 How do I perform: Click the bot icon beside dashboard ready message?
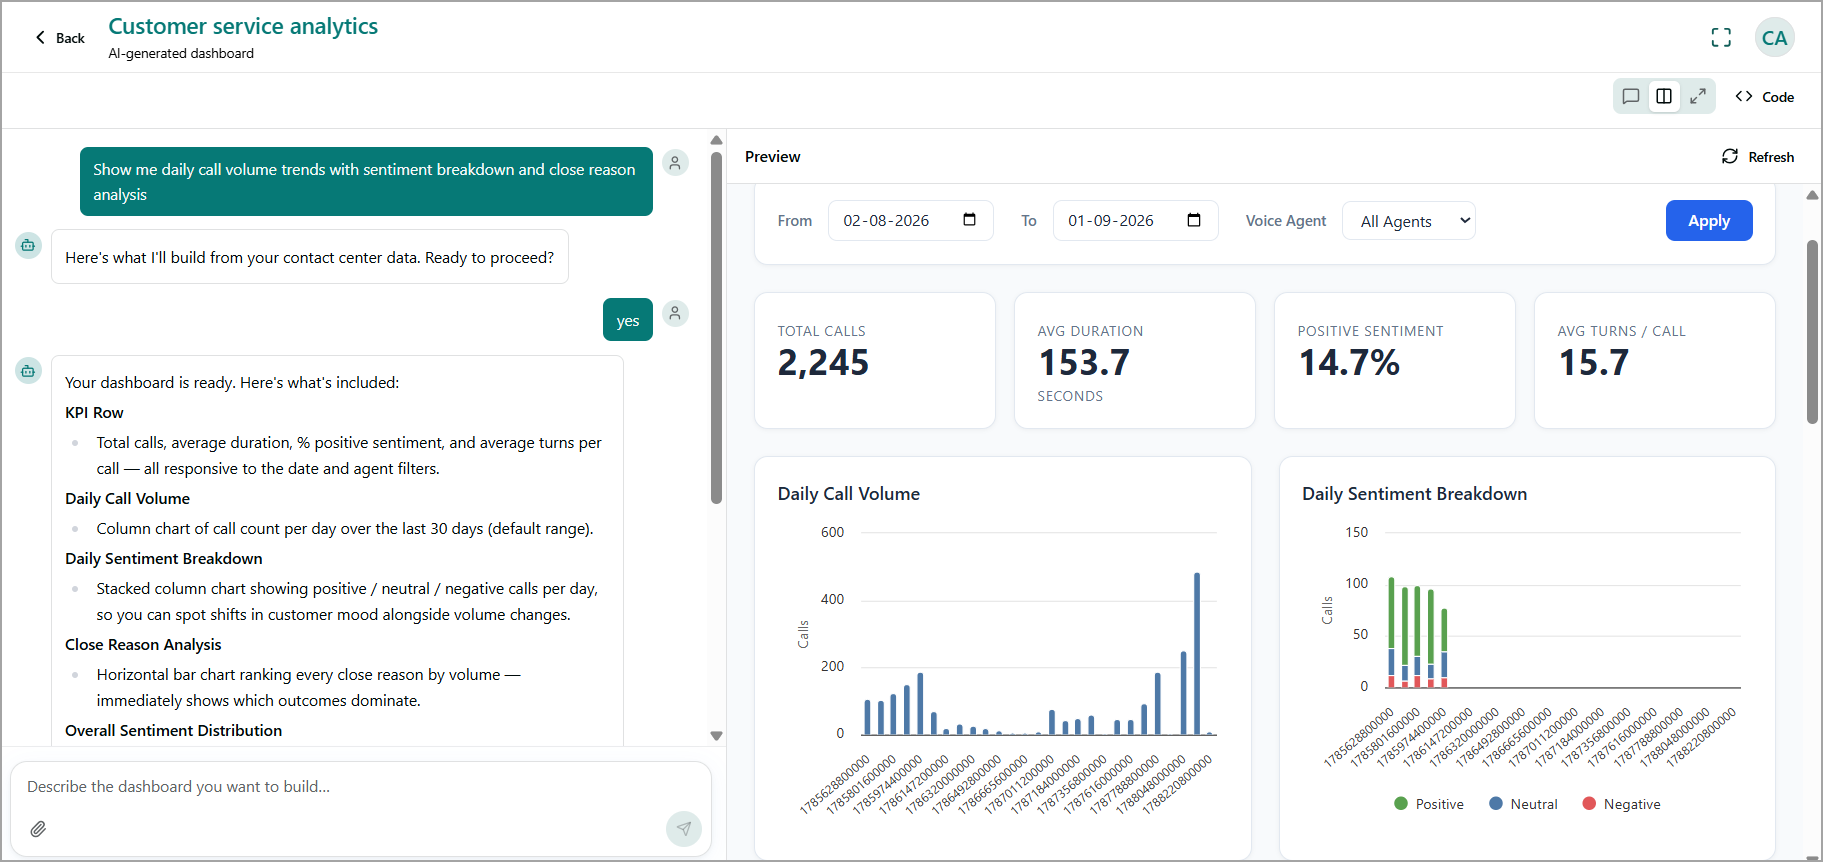[28, 371]
